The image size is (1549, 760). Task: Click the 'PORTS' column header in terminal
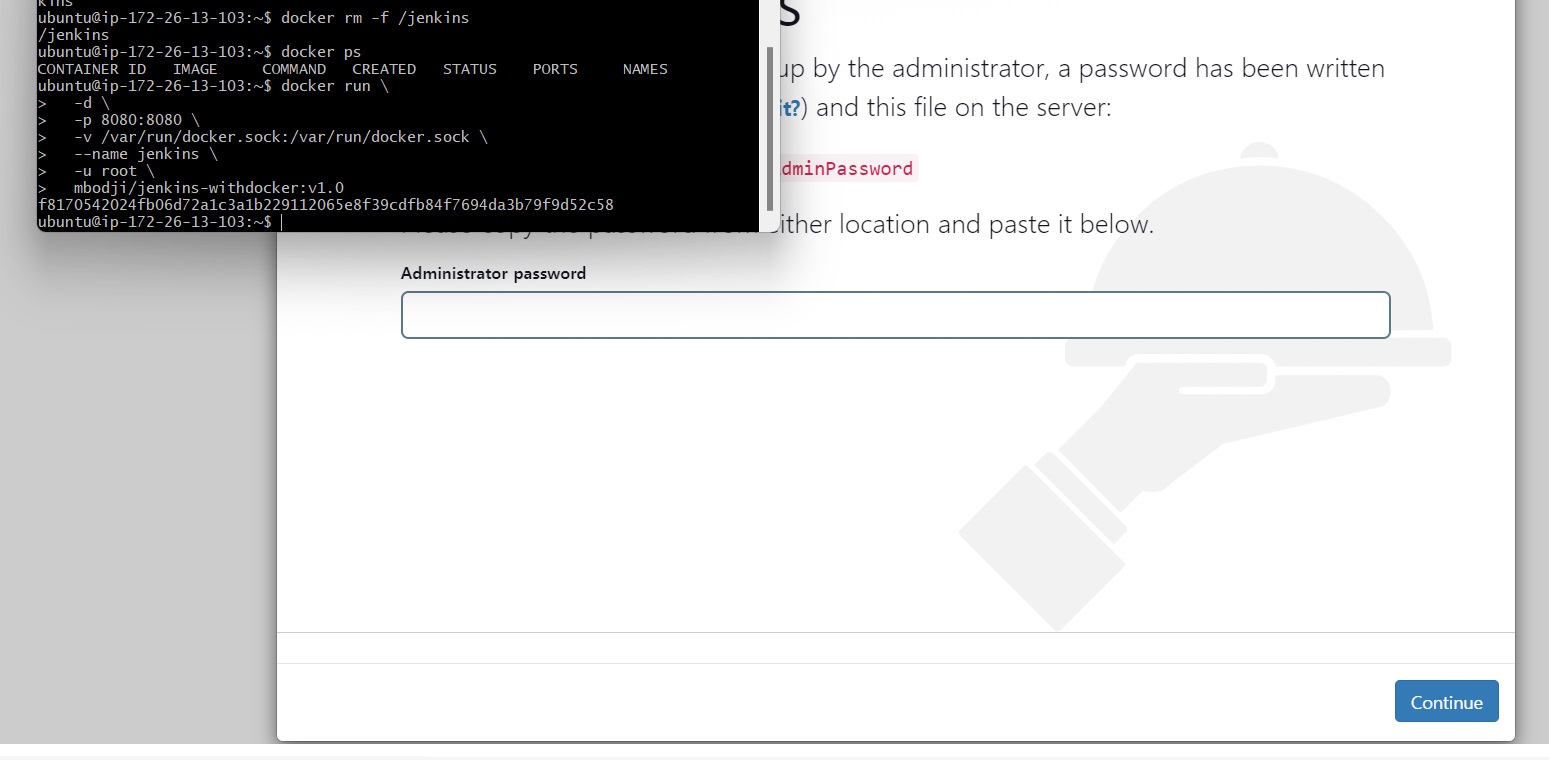click(x=555, y=69)
